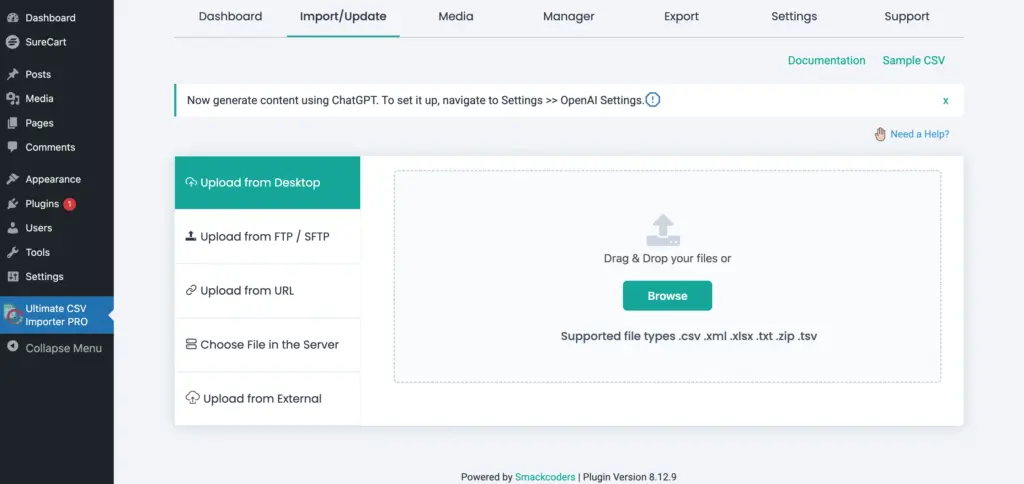
Task: Click the SureCart logo icon
Action: click(12, 42)
